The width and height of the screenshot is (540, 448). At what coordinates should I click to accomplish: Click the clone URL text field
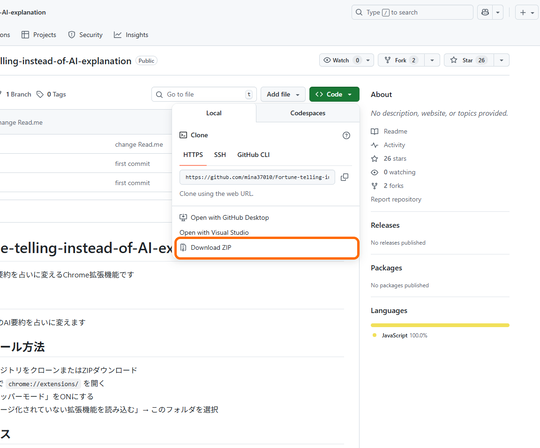pyautogui.click(x=257, y=177)
